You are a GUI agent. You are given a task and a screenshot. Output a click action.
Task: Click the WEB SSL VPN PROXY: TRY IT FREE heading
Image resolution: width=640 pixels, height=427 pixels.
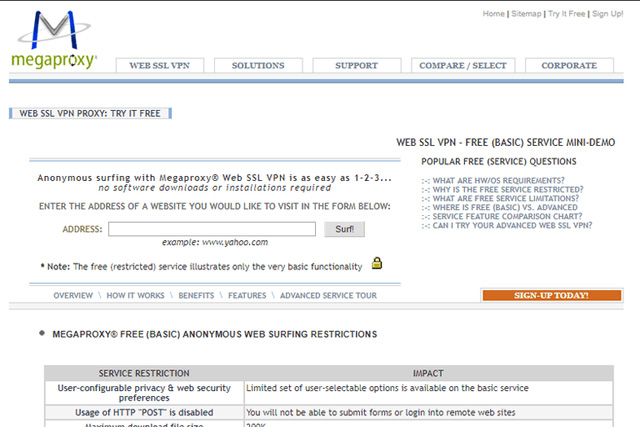[x=90, y=113]
